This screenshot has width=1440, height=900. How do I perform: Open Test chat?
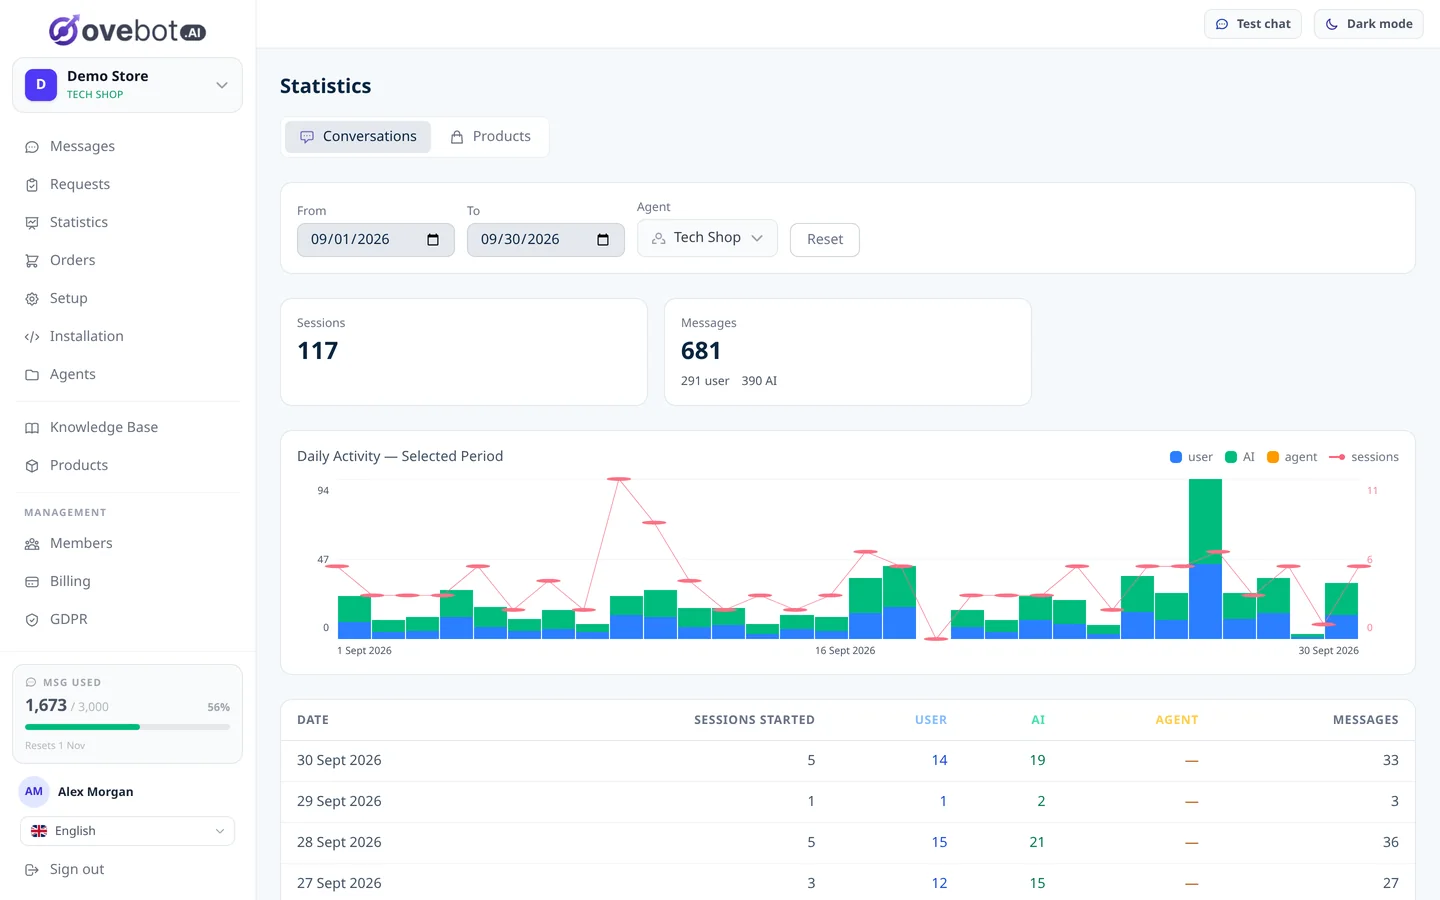pos(1253,24)
